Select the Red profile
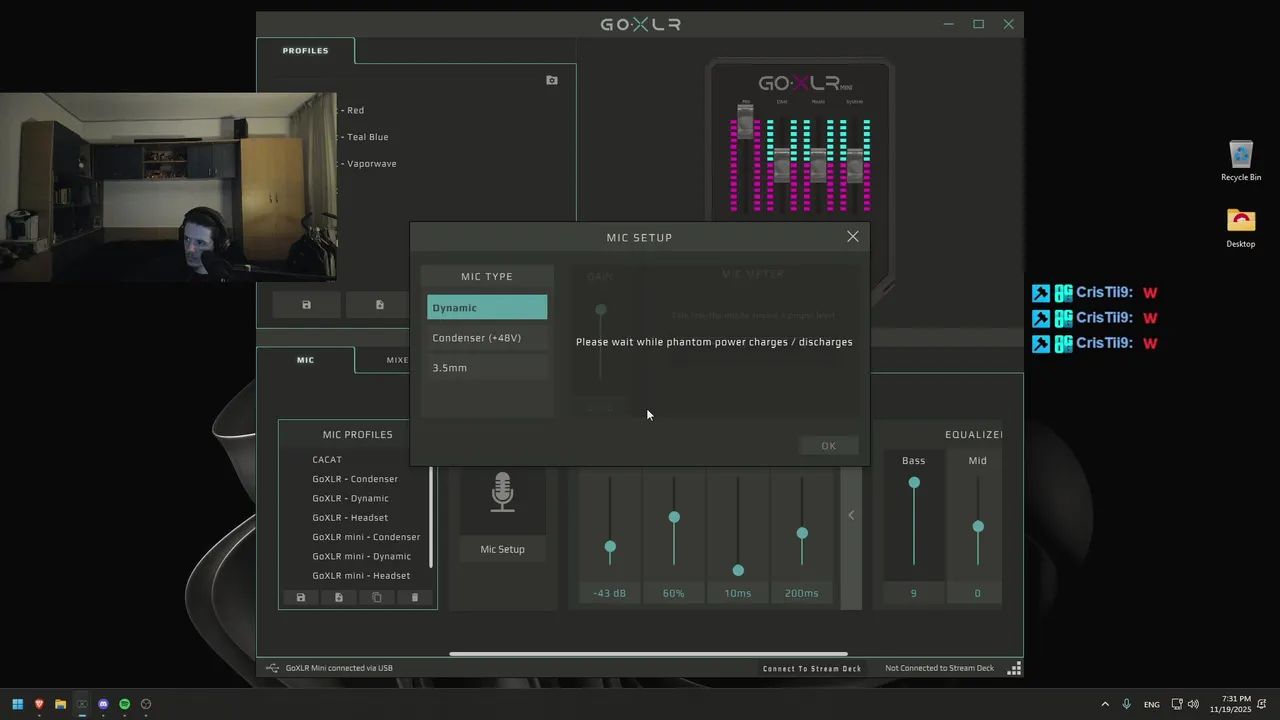The height and width of the screenshot is (720, 1280). (356, 110)
